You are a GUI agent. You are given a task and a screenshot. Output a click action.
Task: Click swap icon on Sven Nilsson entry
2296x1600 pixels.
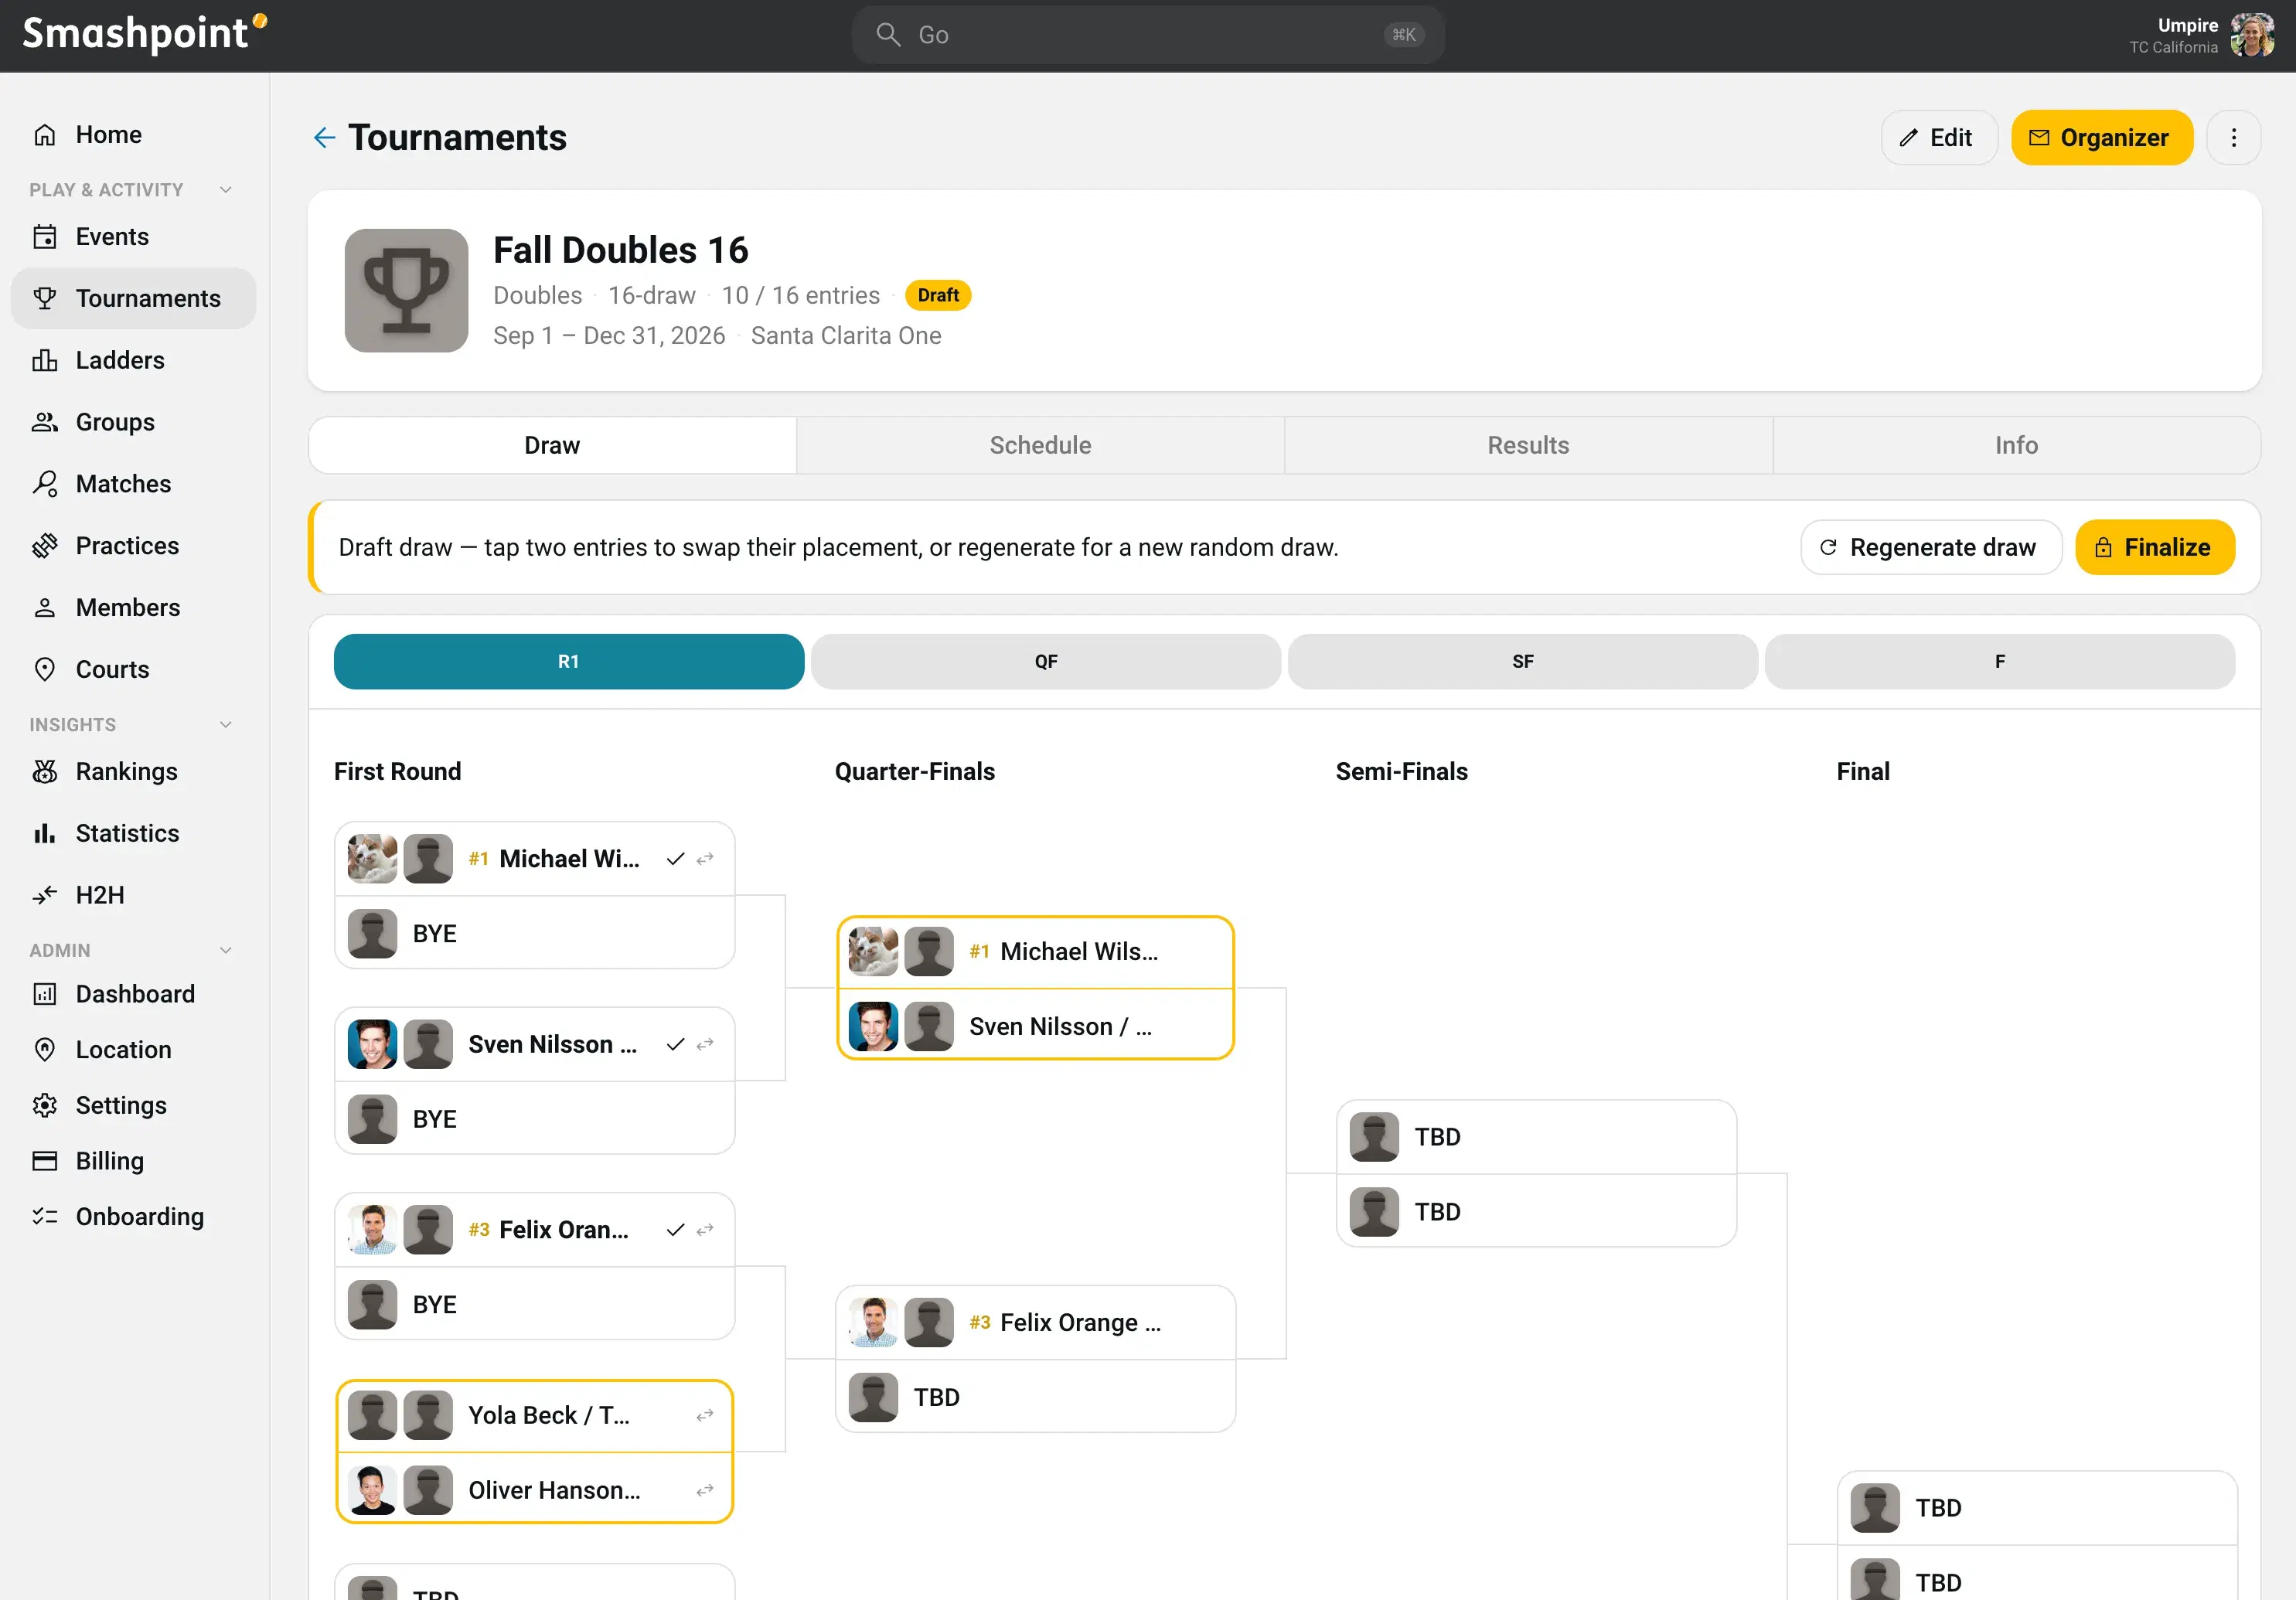point(705,1045)
